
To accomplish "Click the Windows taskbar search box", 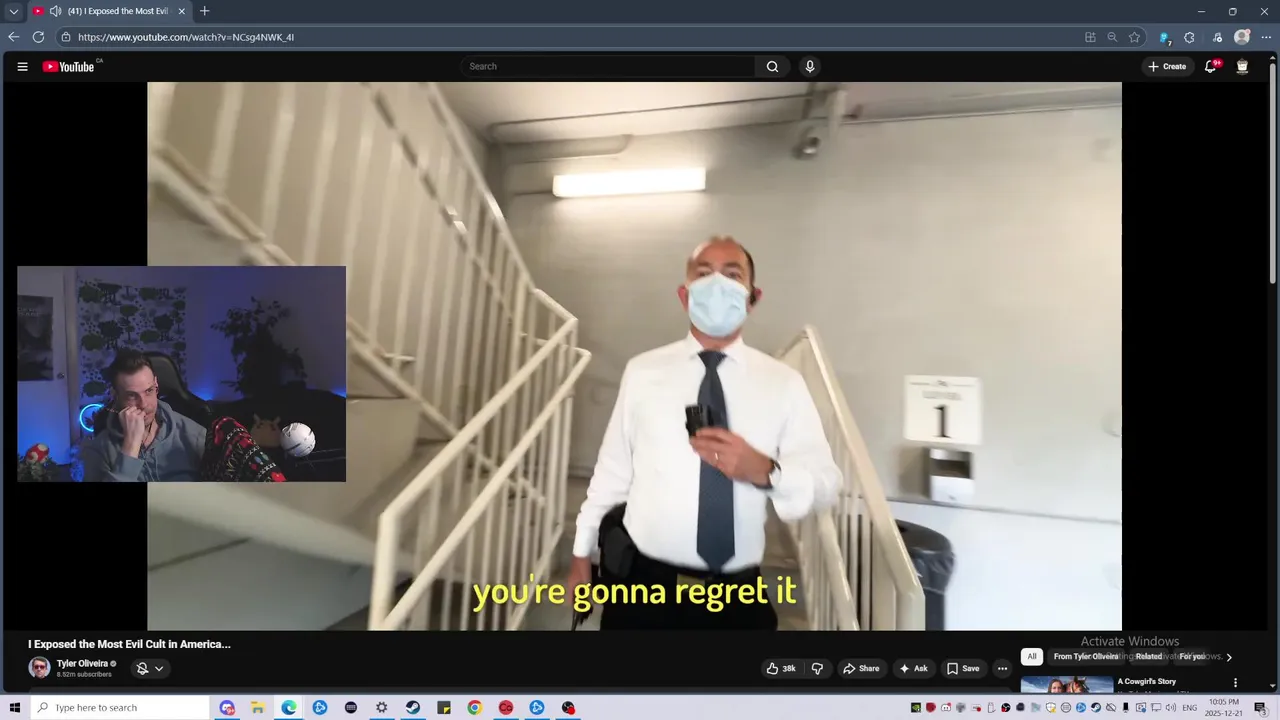I will (x=120, y=708).
